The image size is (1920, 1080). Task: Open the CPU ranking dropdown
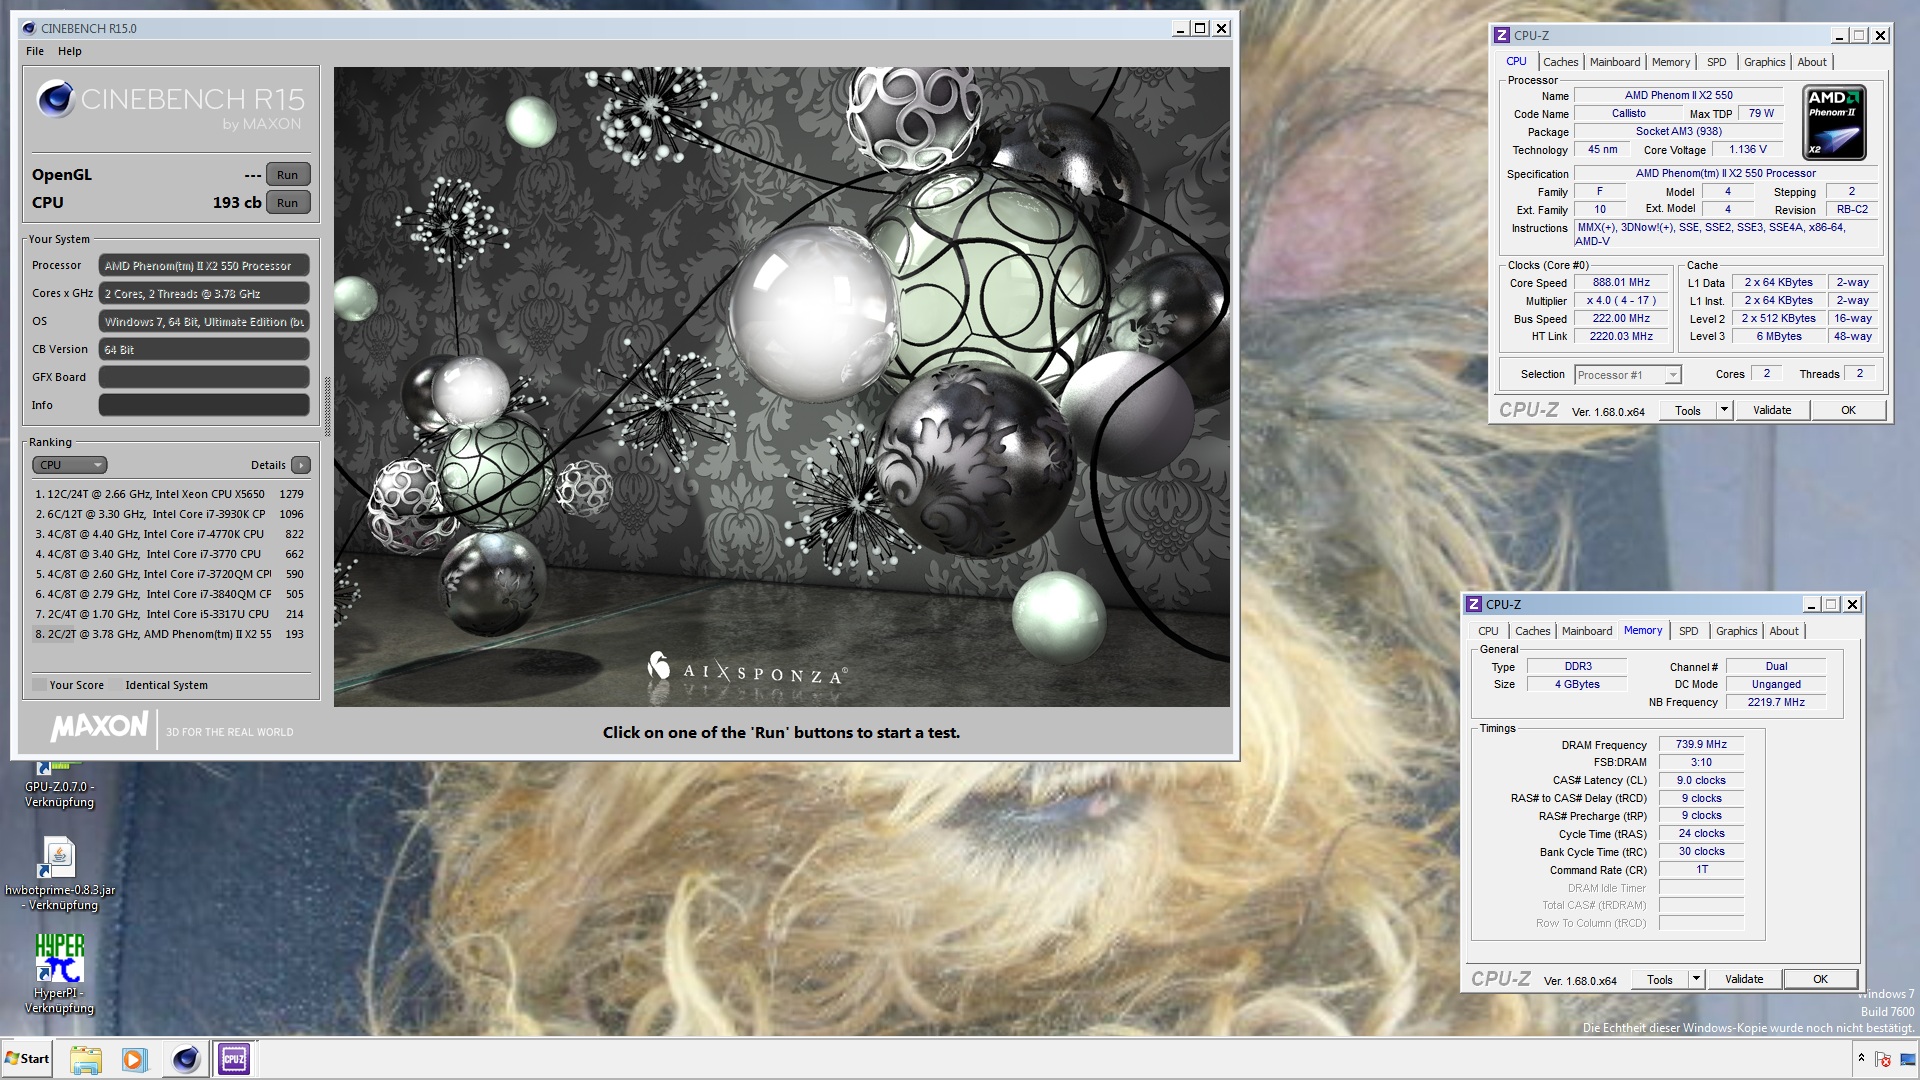coord(69,465)
